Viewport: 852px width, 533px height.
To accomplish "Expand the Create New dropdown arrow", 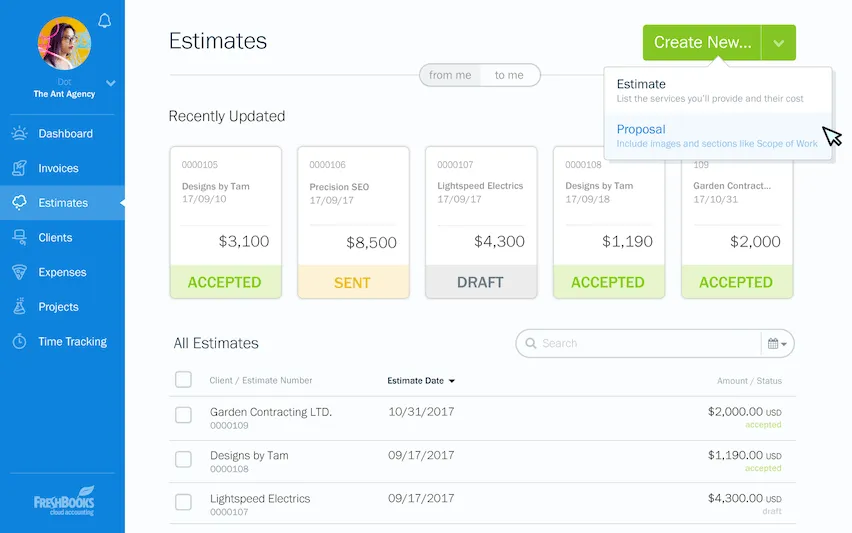I will (x=779, y=43).
